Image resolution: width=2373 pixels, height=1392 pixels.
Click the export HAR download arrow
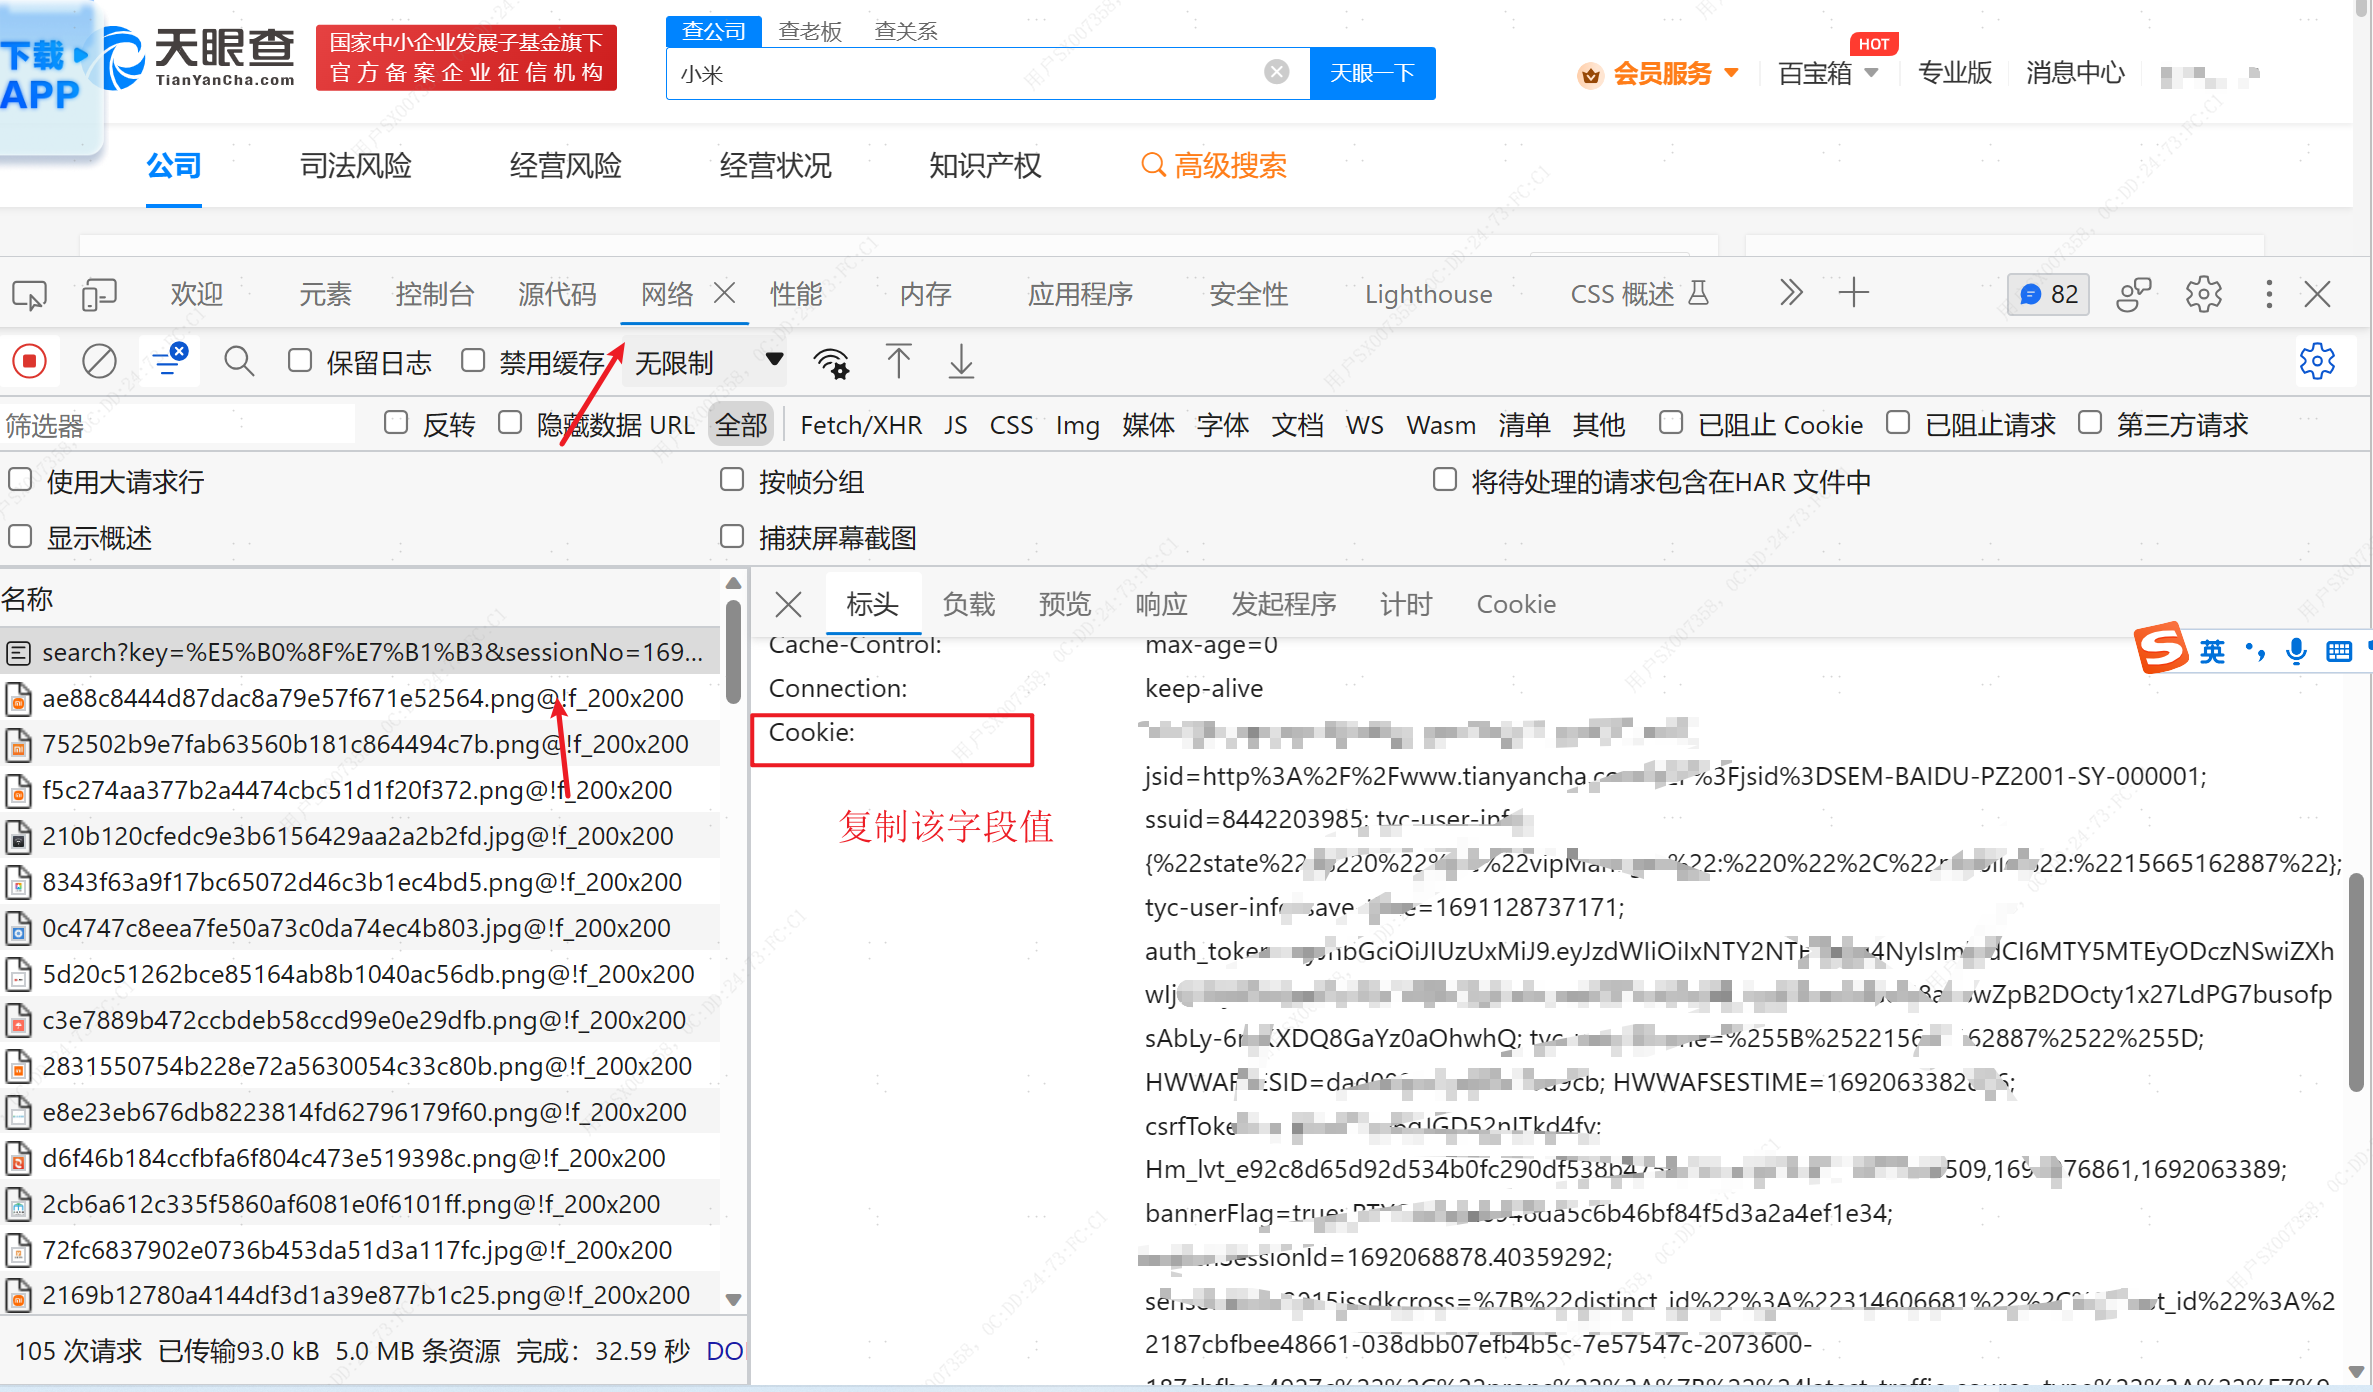(961, 361)
